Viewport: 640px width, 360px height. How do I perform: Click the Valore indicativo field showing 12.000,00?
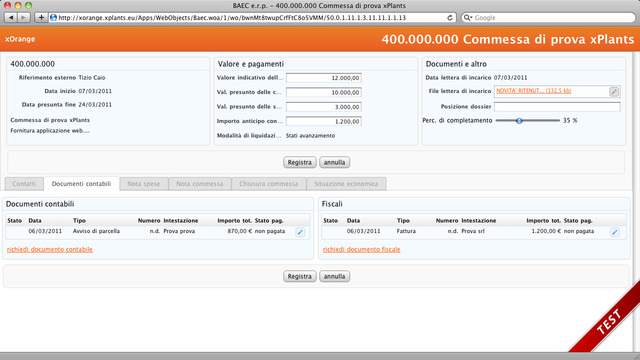(324, 78)
